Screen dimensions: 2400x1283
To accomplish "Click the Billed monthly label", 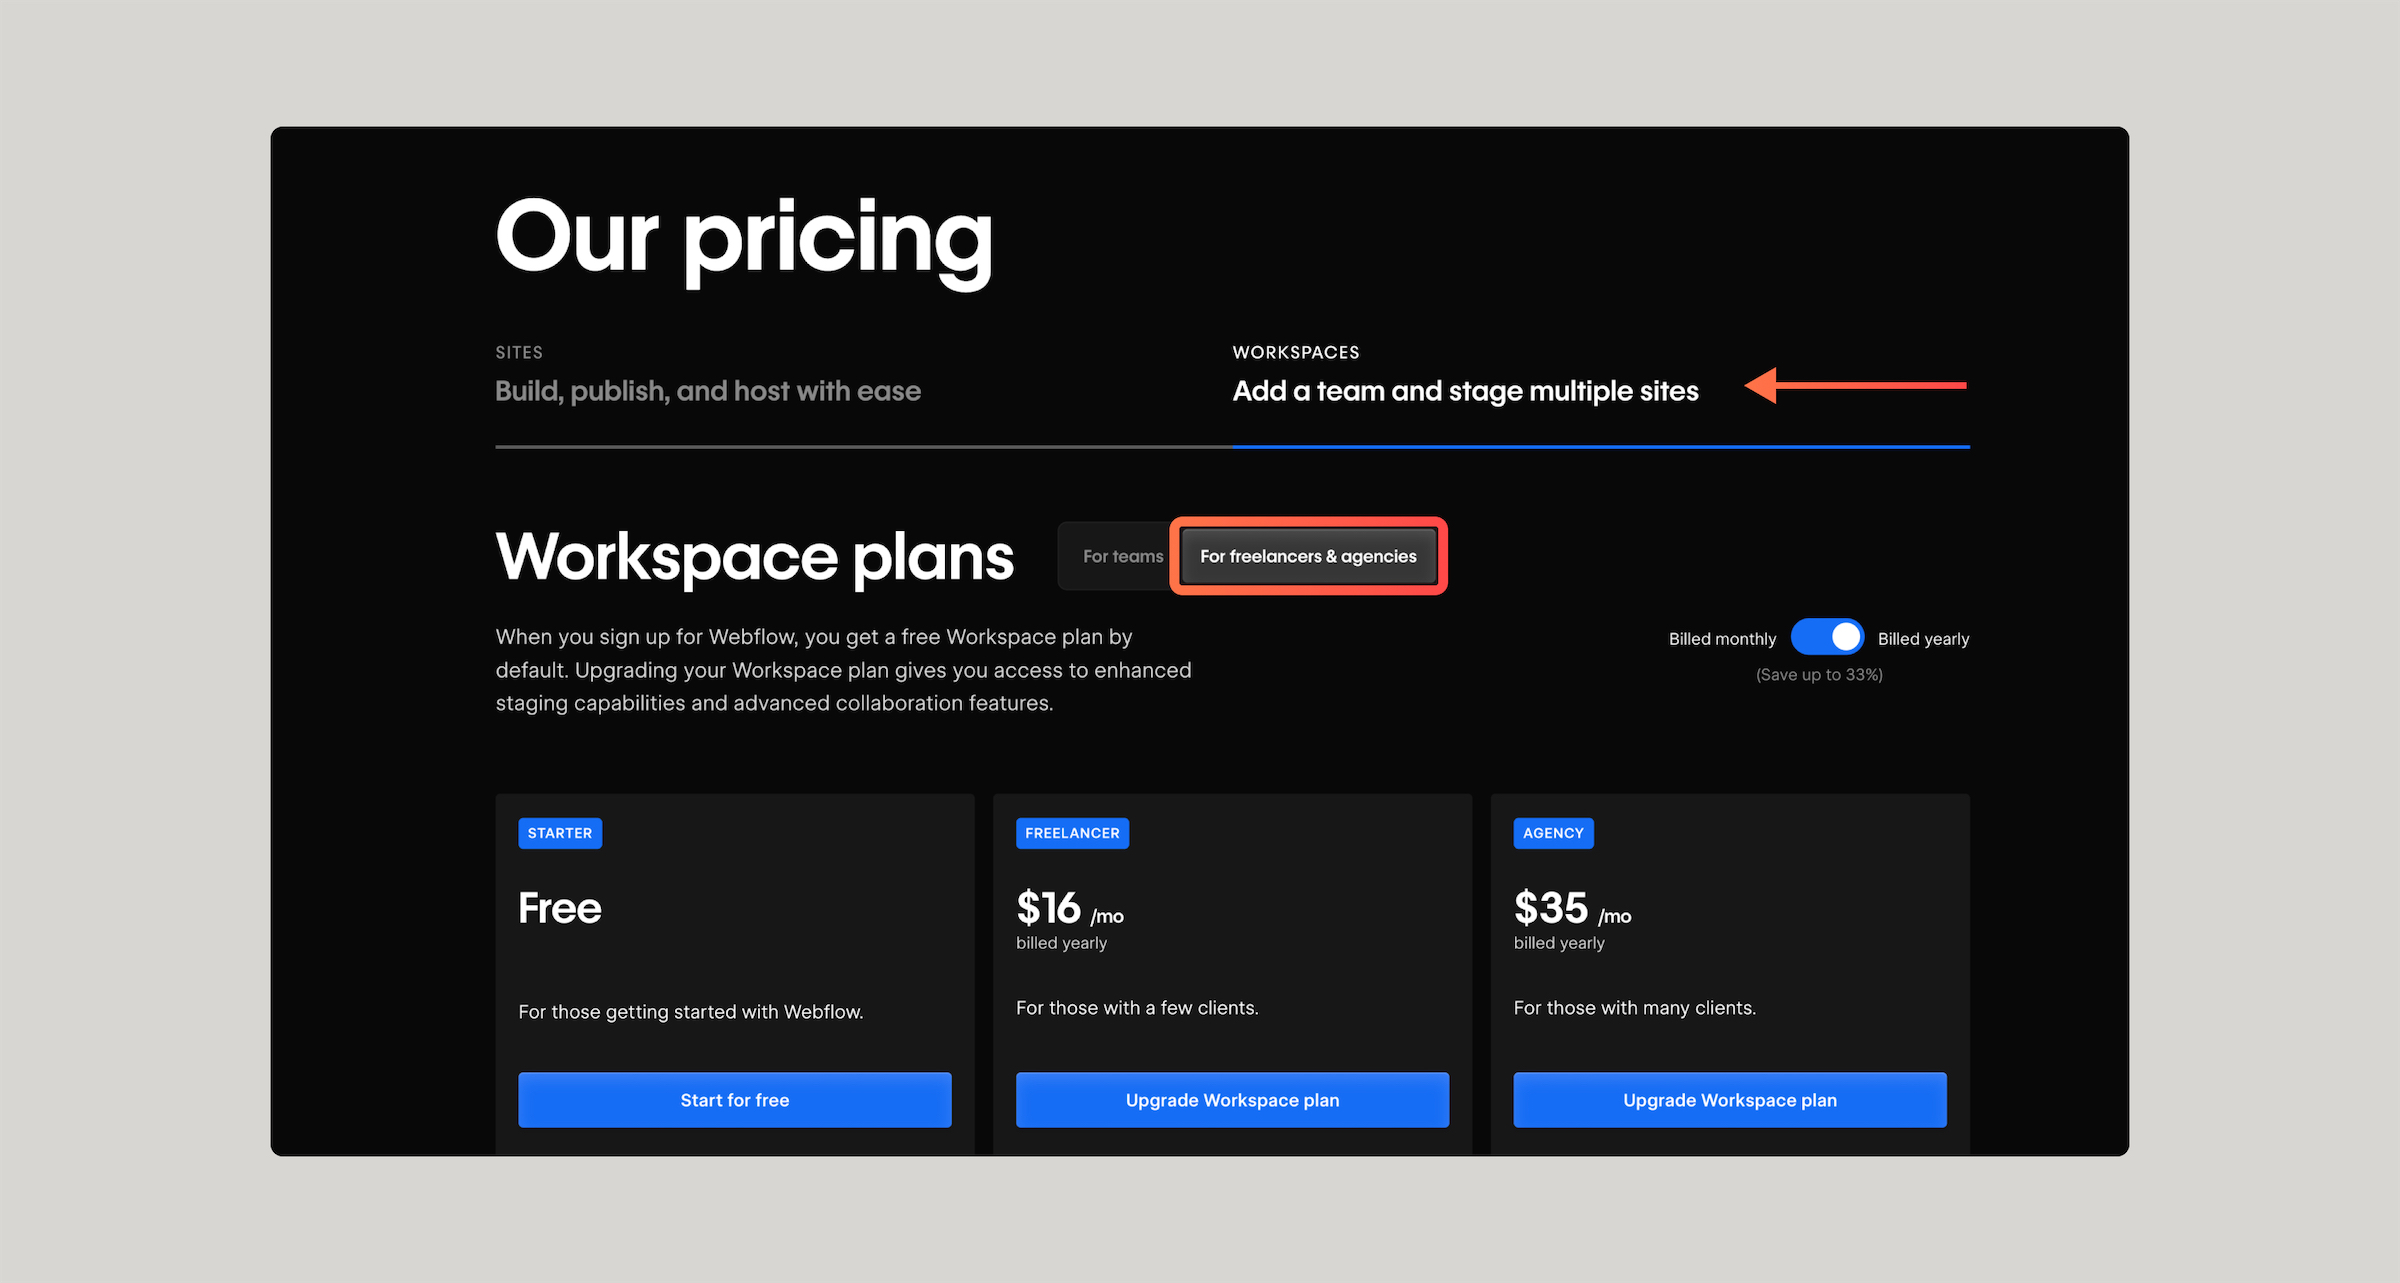I will pyautogui.click(x=1722, y=639).
